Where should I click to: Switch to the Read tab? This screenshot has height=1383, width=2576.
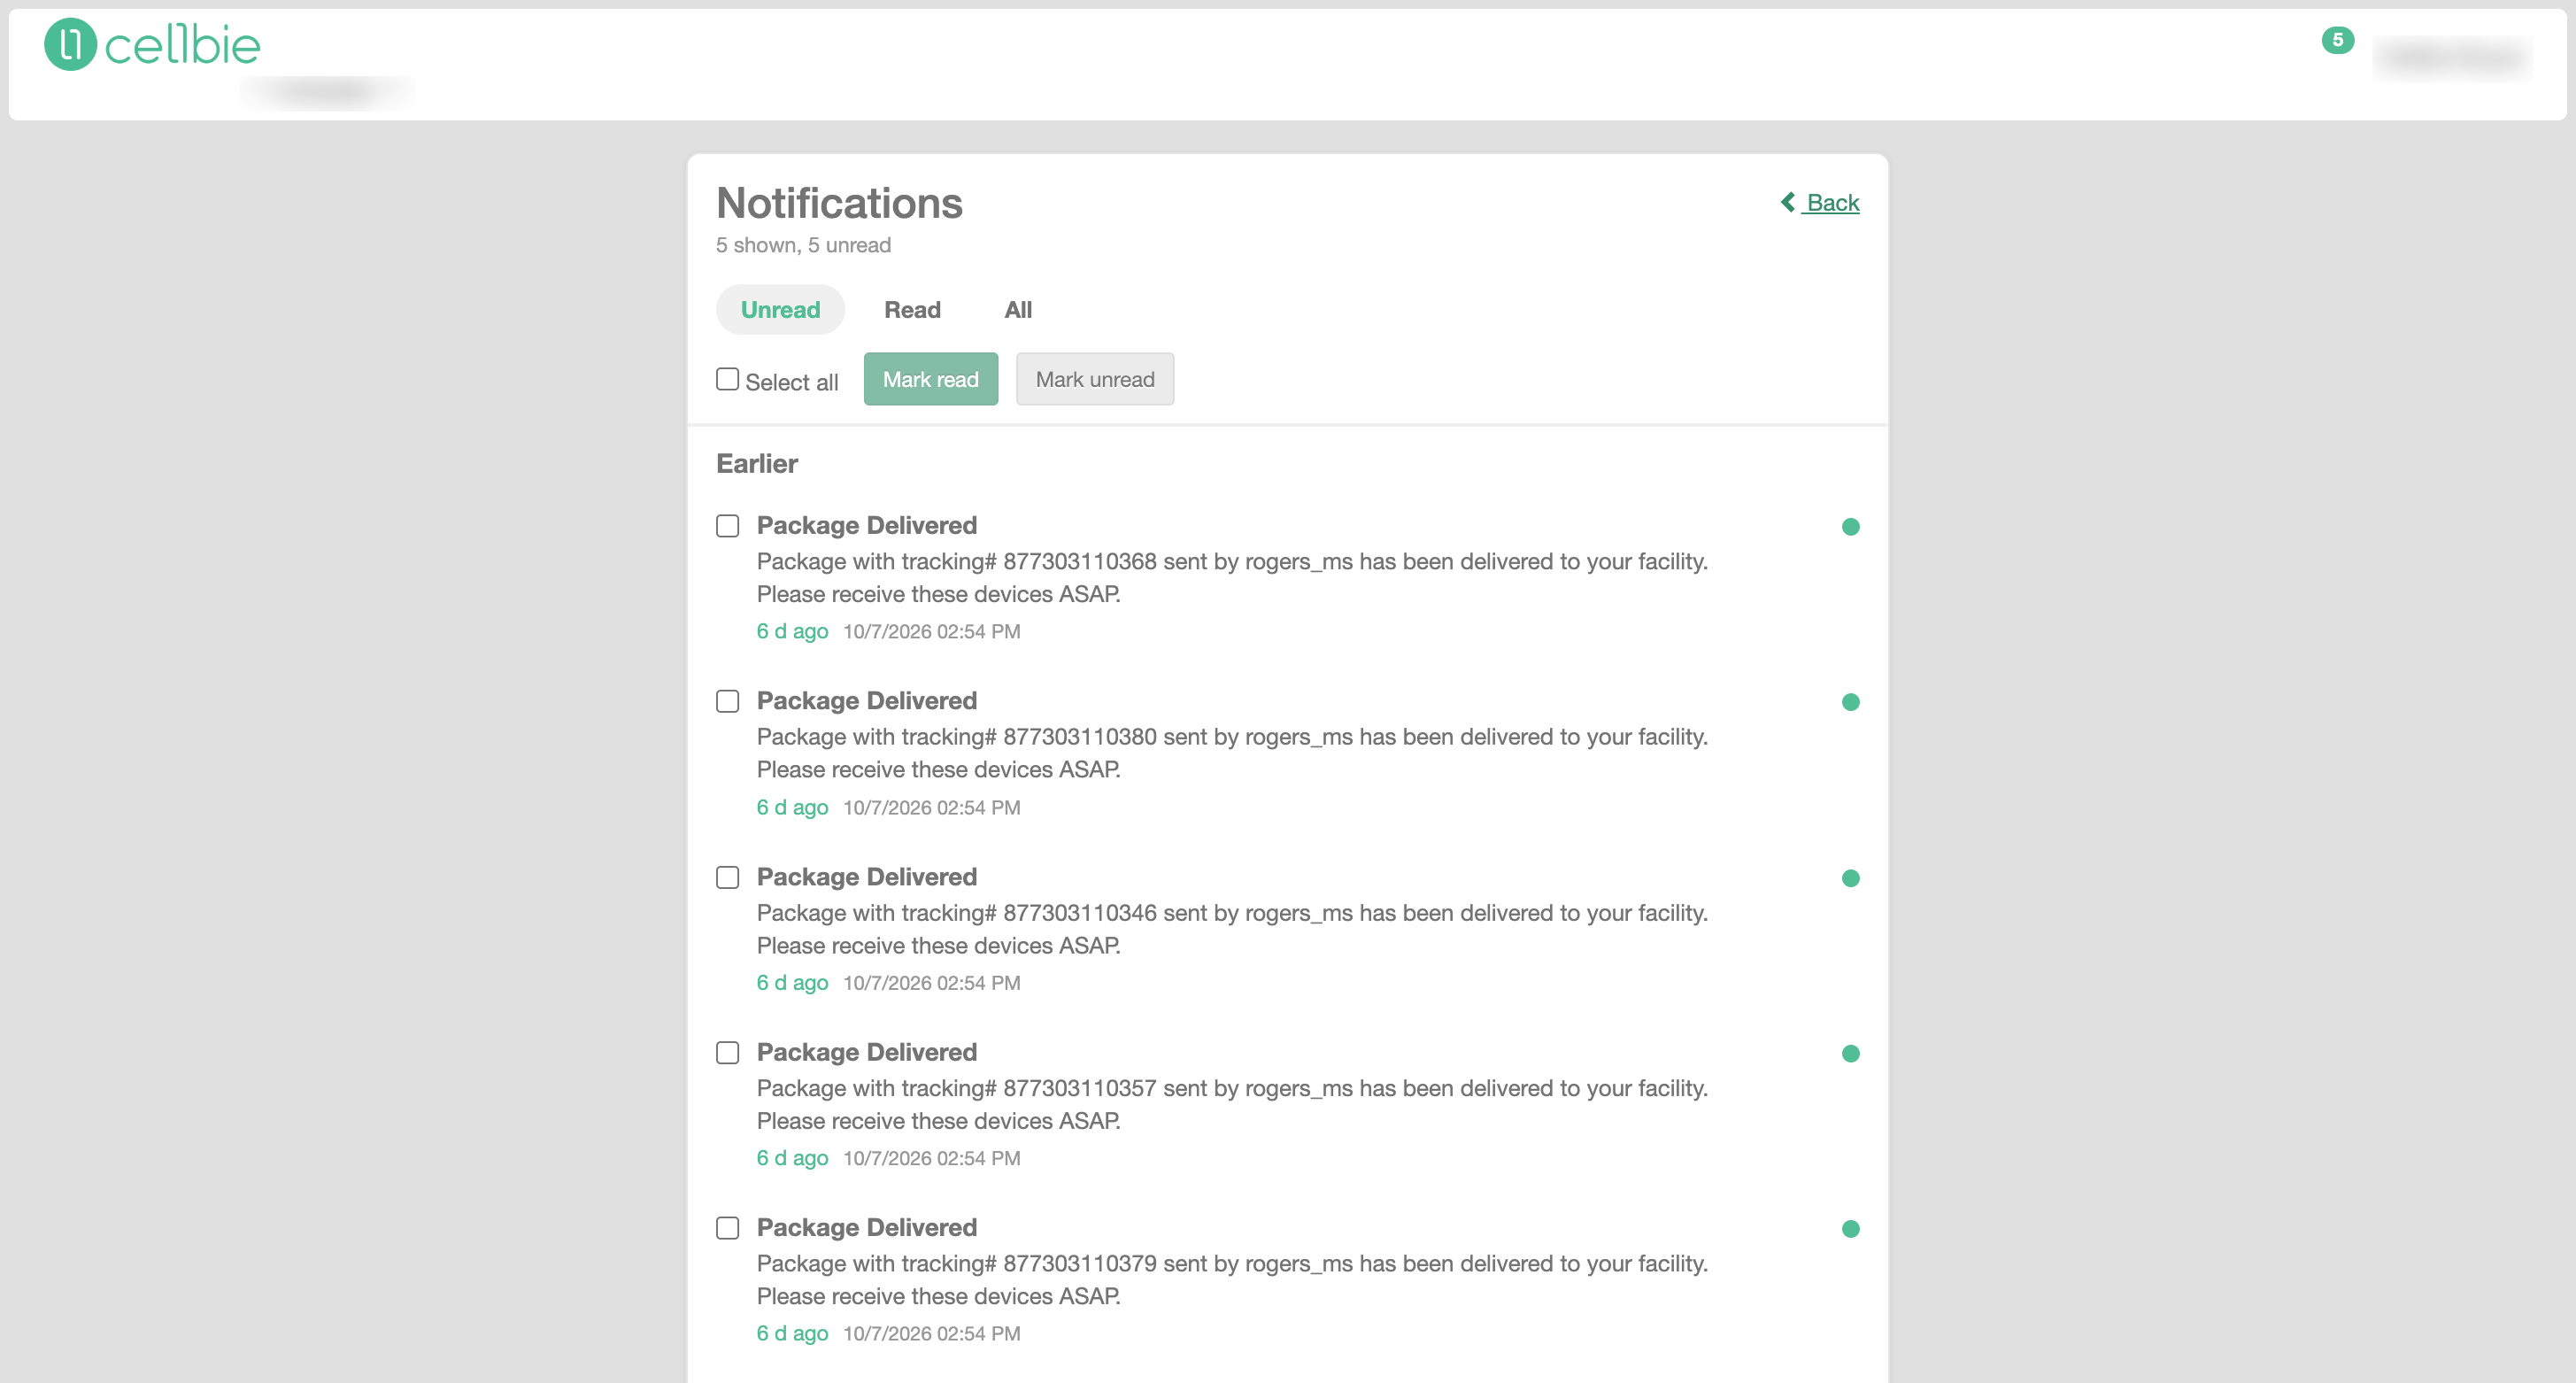(x=912, y=310)
